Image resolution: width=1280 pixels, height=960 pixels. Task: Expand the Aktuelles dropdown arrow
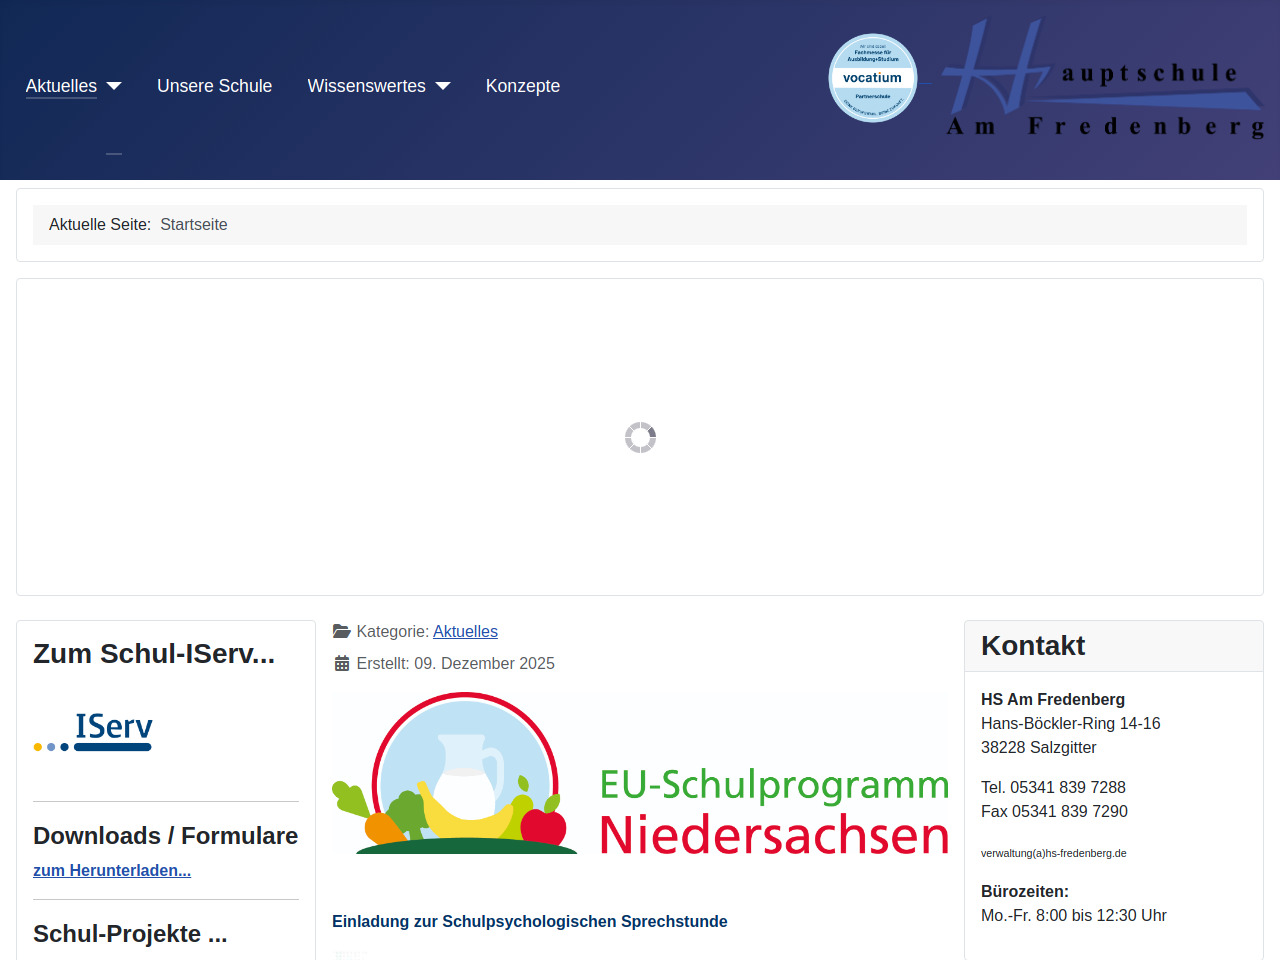click(114, 86)
